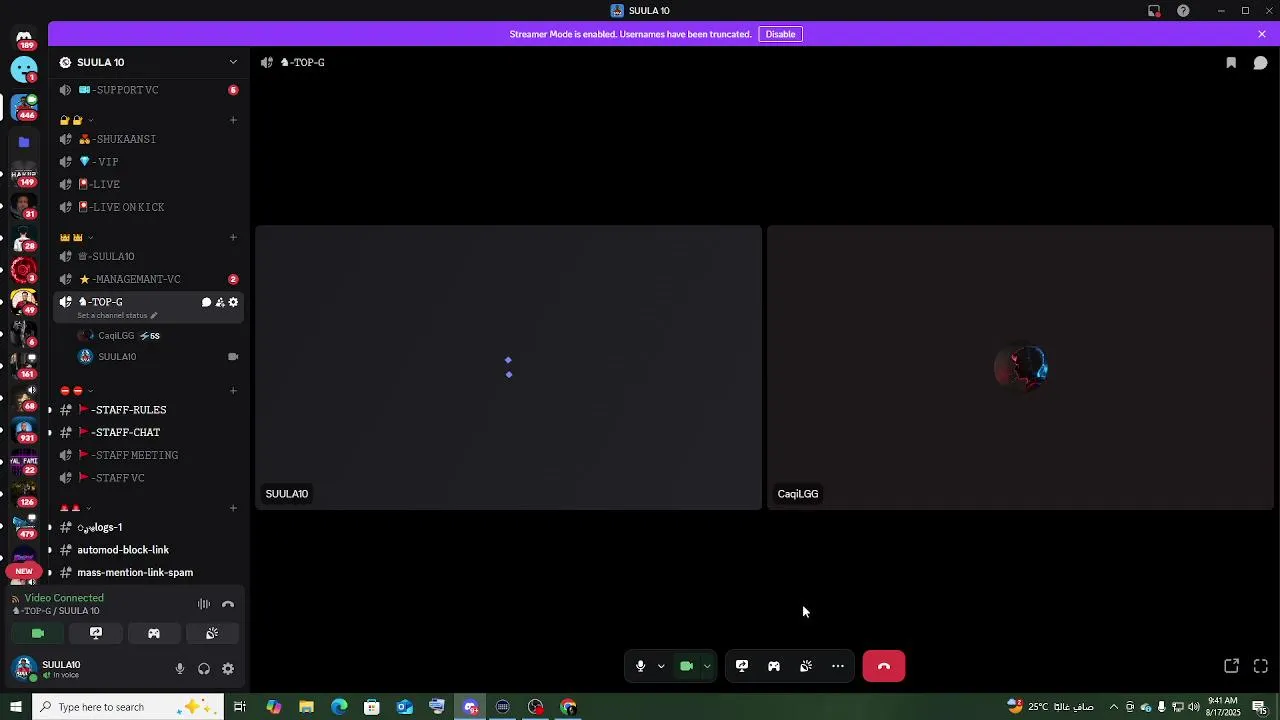The height and width of the screenshot is (720, 1280).
Task: Disable Streamer Mode from purple banner
Action: (780, 34)
